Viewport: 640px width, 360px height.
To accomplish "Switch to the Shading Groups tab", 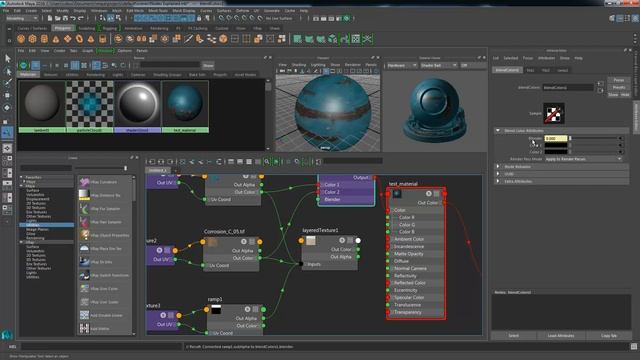I will point(167,75).
